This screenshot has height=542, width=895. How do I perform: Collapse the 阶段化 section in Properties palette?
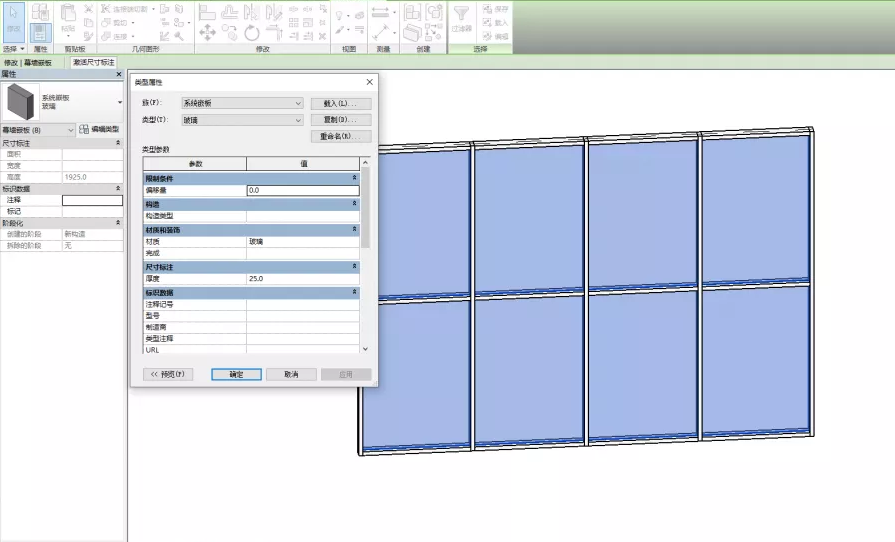(118, 223)
